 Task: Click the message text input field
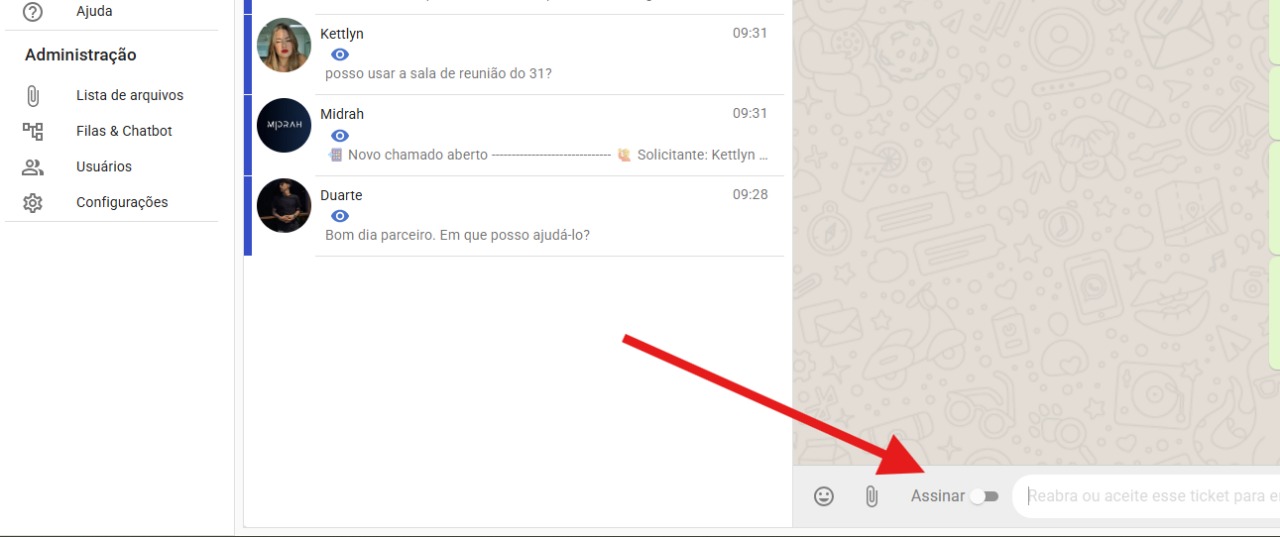(1150, 496)
